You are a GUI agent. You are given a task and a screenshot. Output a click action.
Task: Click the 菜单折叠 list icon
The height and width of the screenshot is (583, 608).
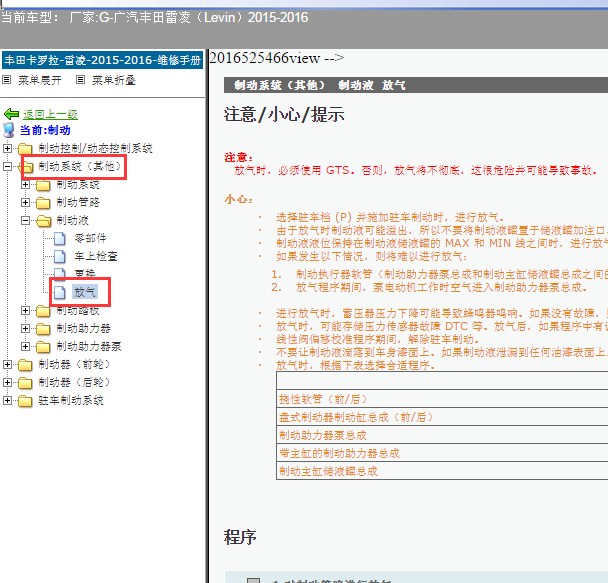[x=80, y=80]
